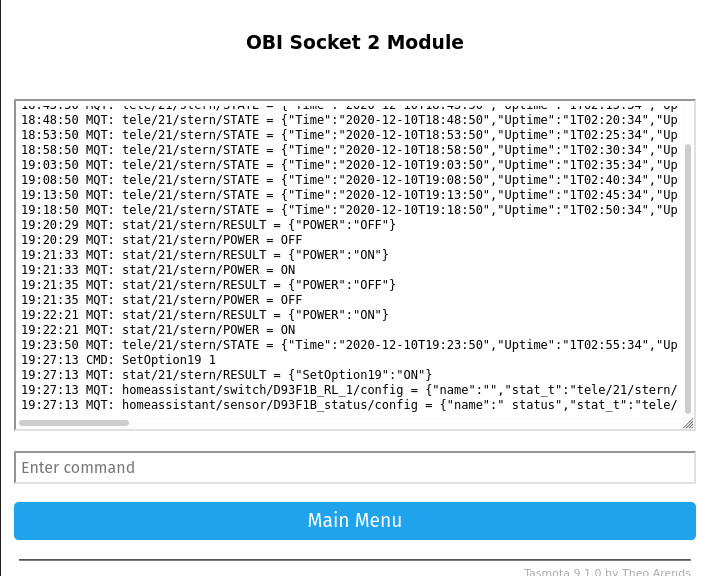Select the 19:21:33 POWER = ON log line

coord(158,270)
